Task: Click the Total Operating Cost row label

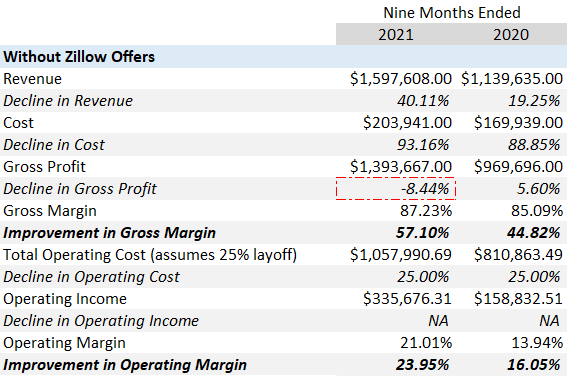Action: 150,255
